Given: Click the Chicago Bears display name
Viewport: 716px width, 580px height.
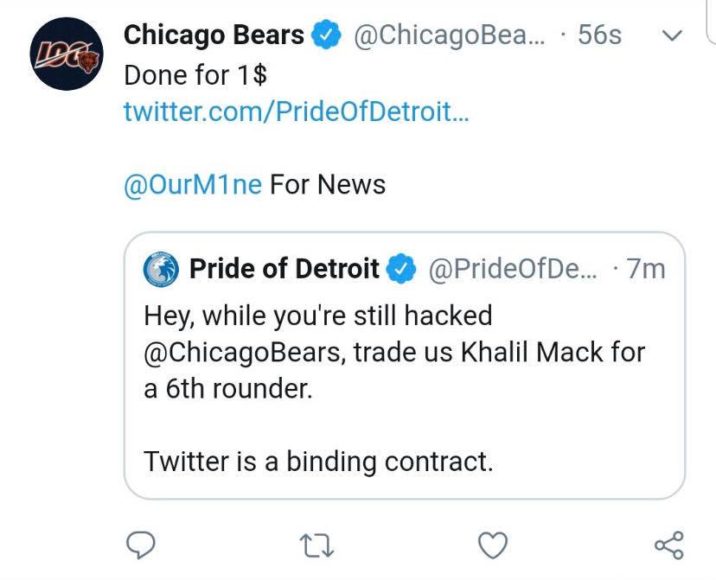Looking at the screenshot, I should pos(213,35).
